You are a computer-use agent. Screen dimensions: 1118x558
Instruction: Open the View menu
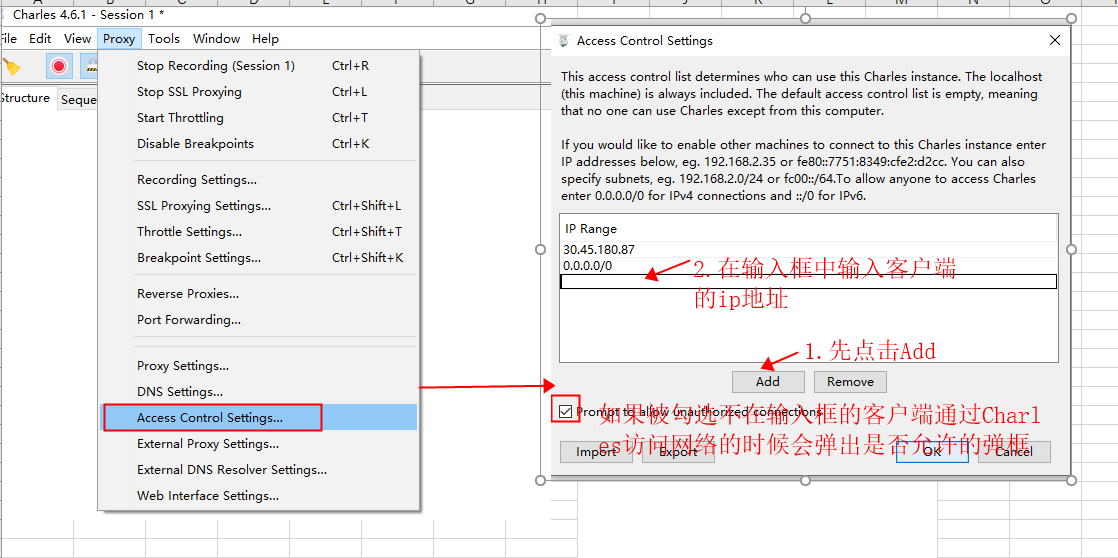click(77, 38)
